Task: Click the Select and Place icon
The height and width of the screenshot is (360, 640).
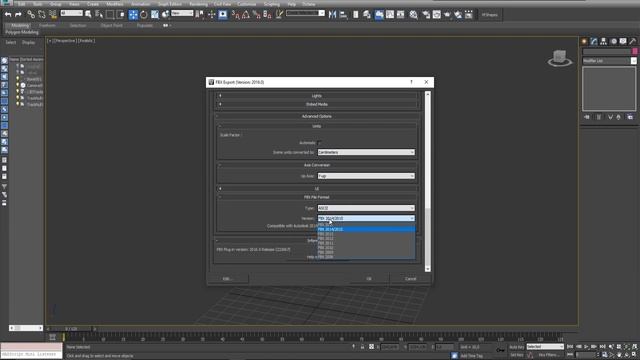Action: 165,15
